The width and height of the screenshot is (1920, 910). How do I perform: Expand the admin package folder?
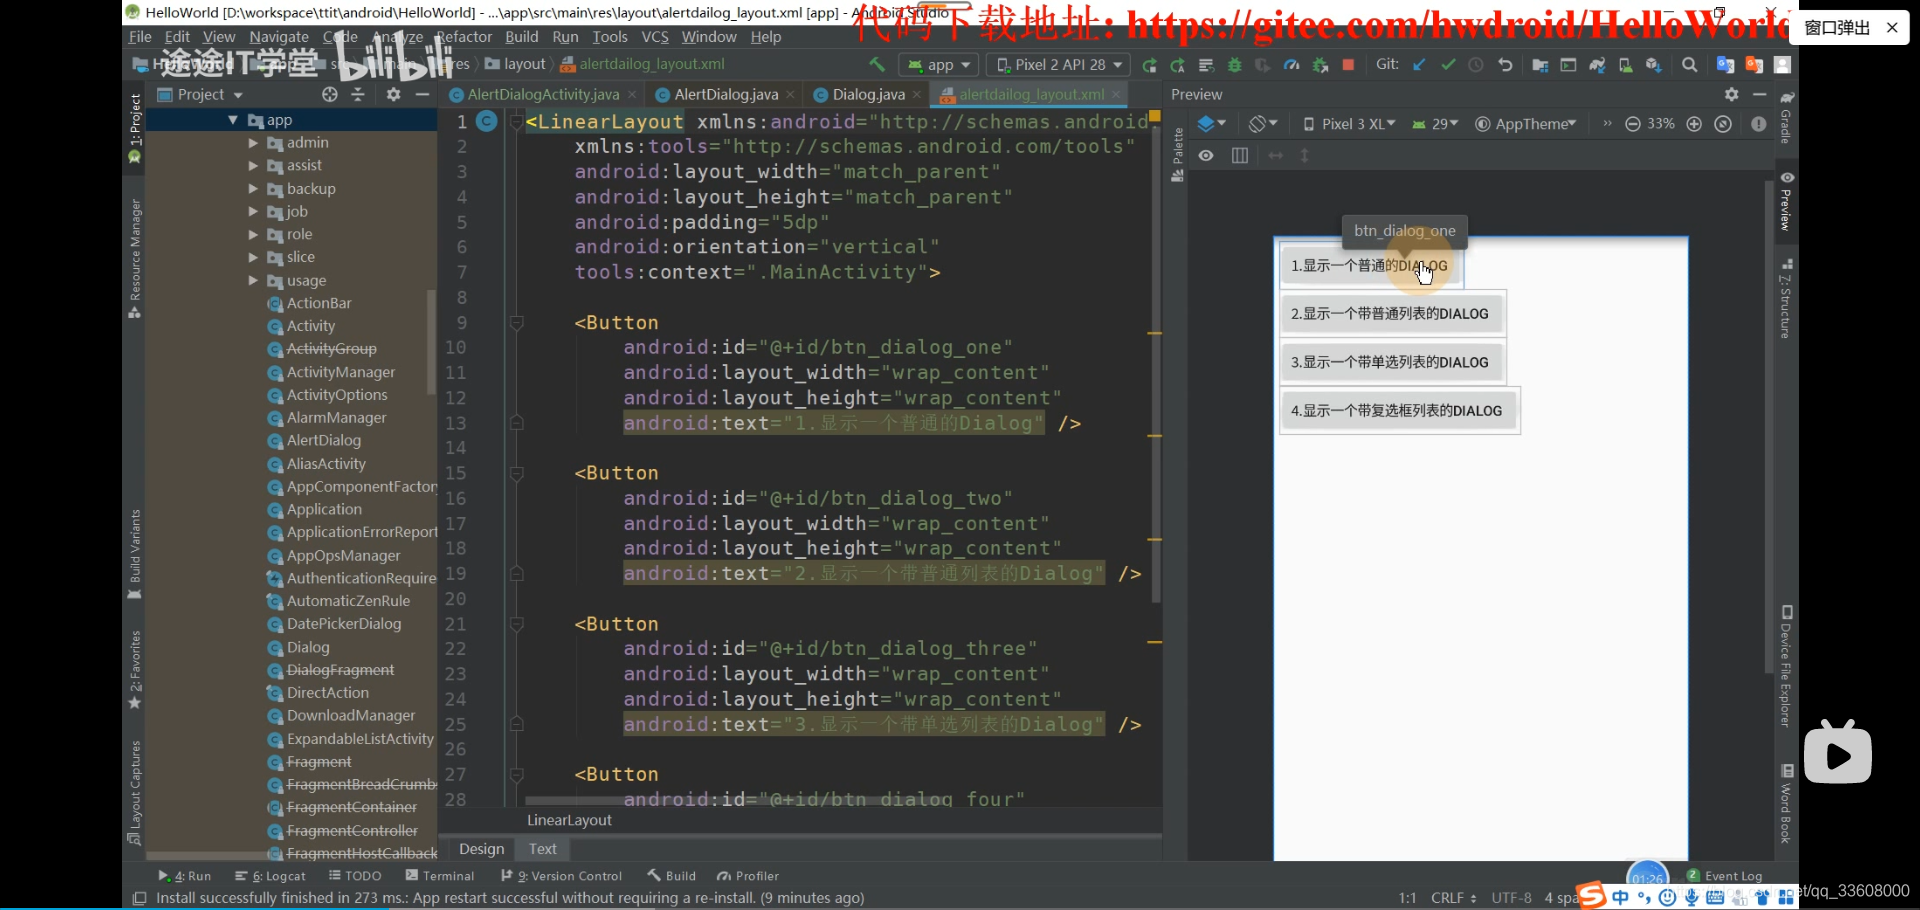click(x=253, y=143)
